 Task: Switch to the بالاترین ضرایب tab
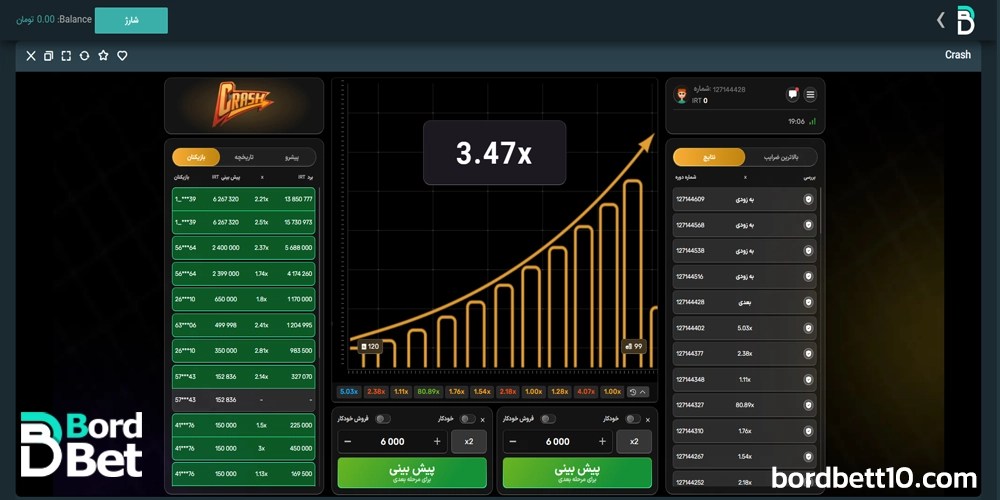point(781,157)
